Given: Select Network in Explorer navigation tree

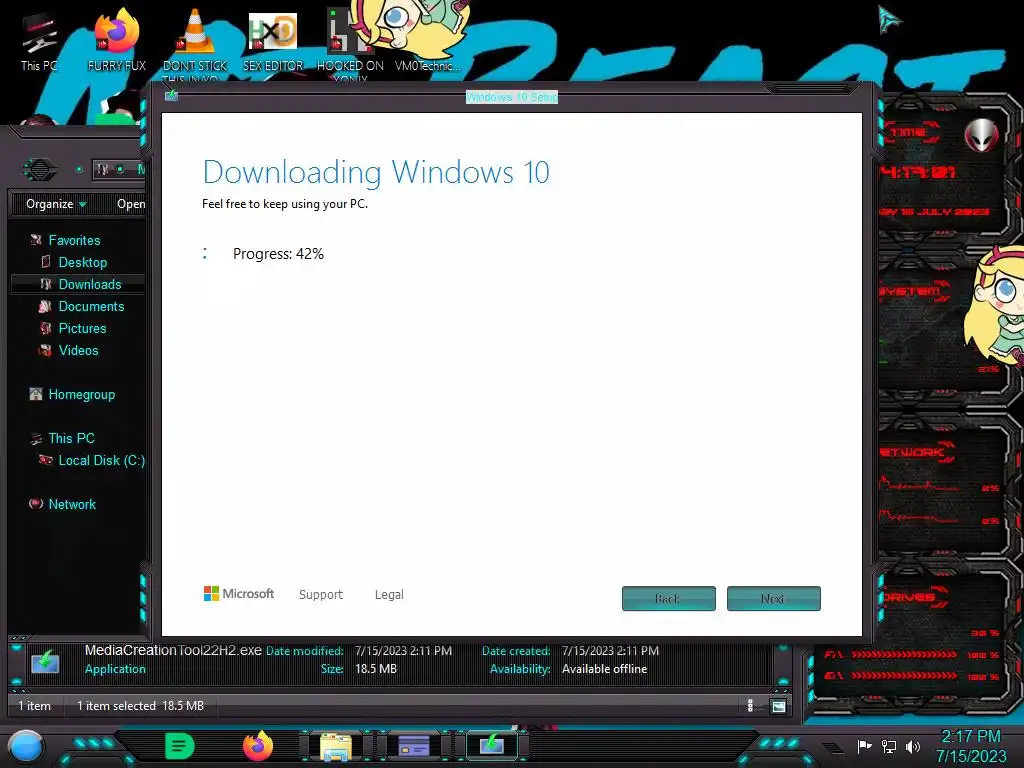Looking at the screenshot, I should pyautogui.click(x=72, y=504).
